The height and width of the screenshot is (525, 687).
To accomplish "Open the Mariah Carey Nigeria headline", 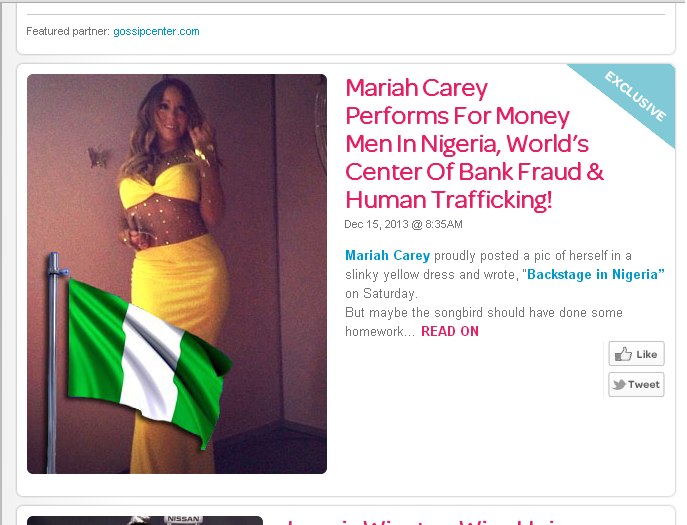I will pyautogui.click(x=475, y=144).
